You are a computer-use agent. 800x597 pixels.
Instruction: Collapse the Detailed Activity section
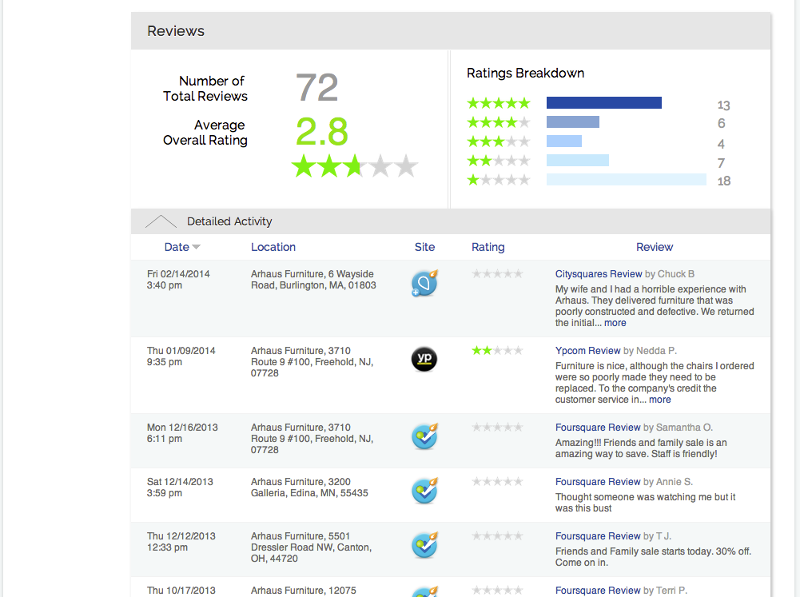[x=162, y=221]
